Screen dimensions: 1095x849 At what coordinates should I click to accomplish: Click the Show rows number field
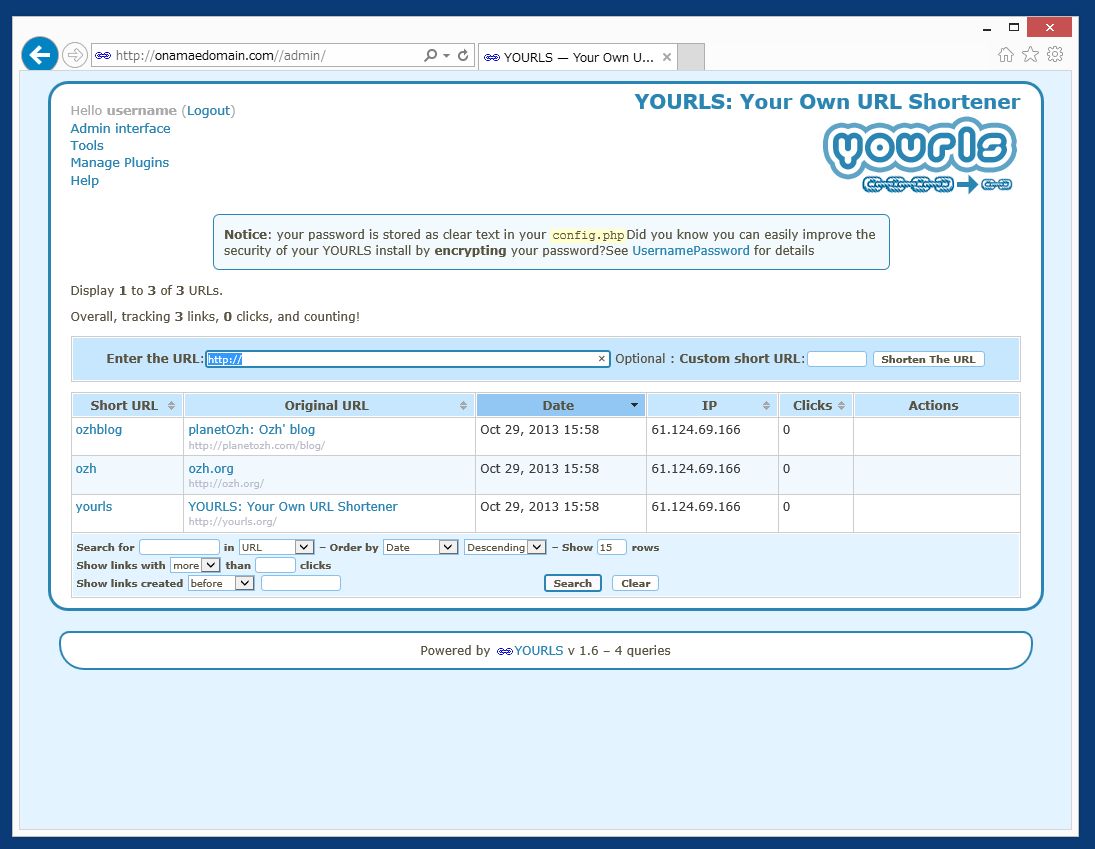click(x=612, y=547)
